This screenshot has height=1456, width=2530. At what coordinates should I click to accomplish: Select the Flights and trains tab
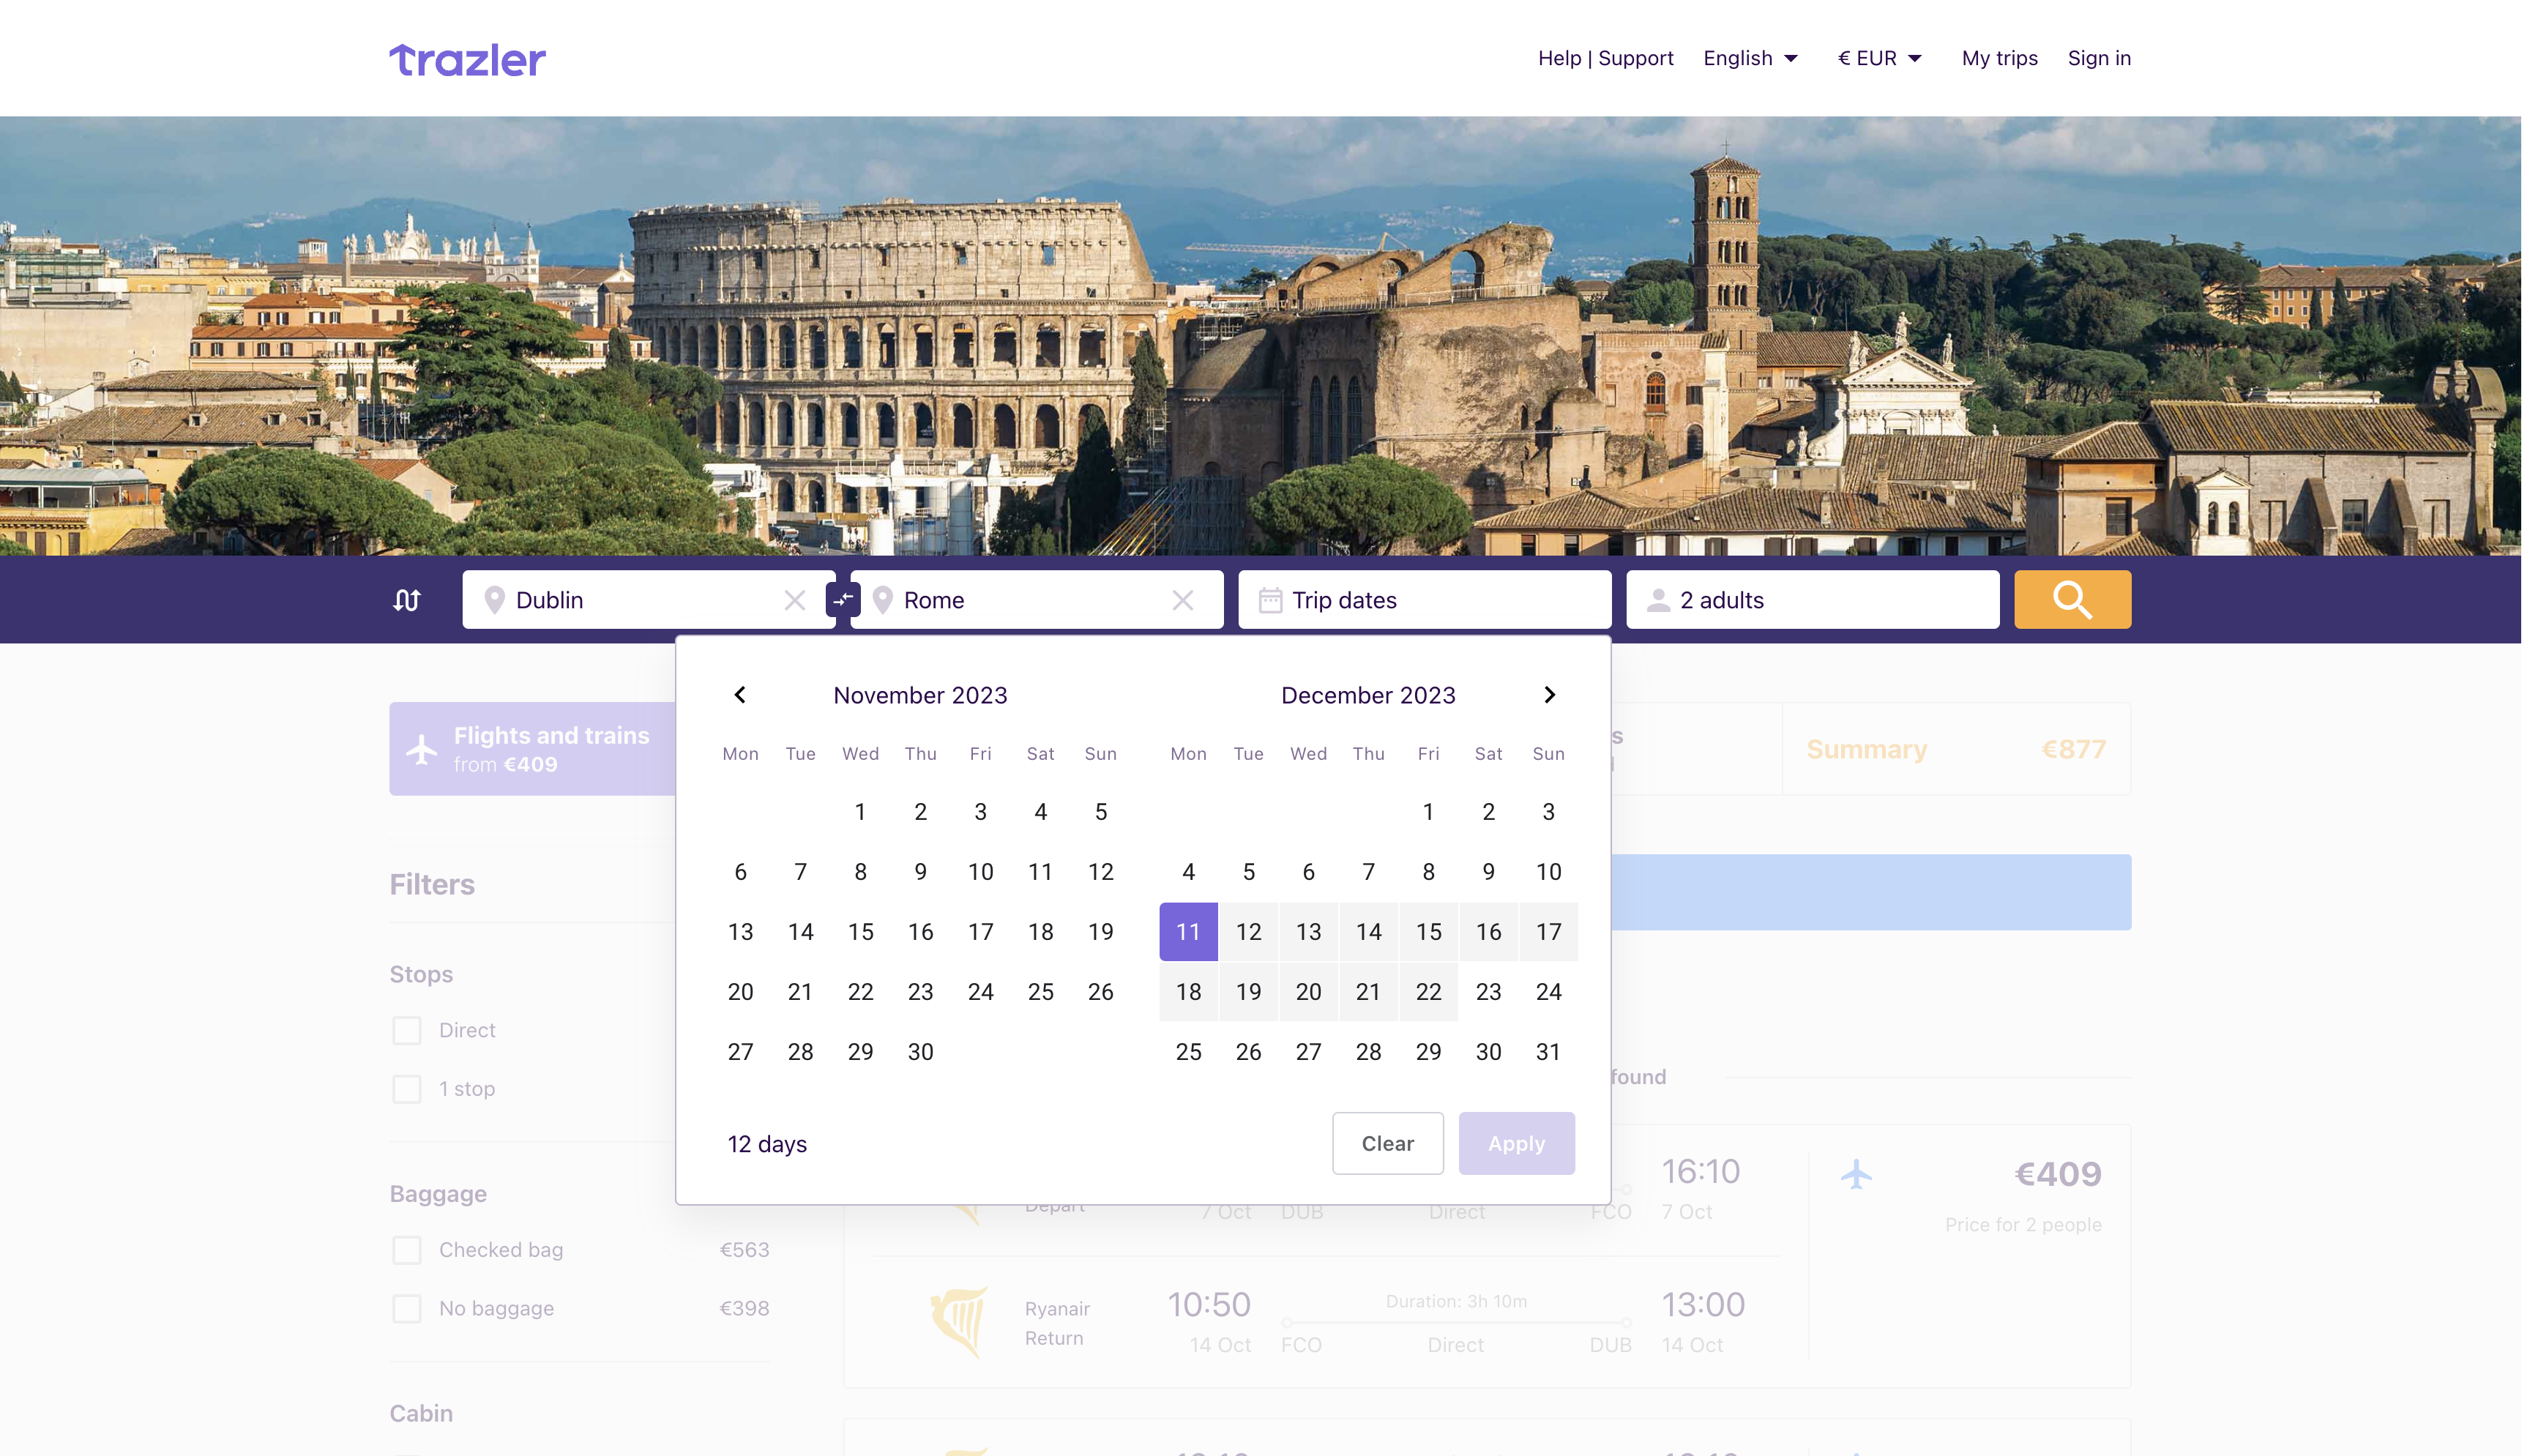533,749
